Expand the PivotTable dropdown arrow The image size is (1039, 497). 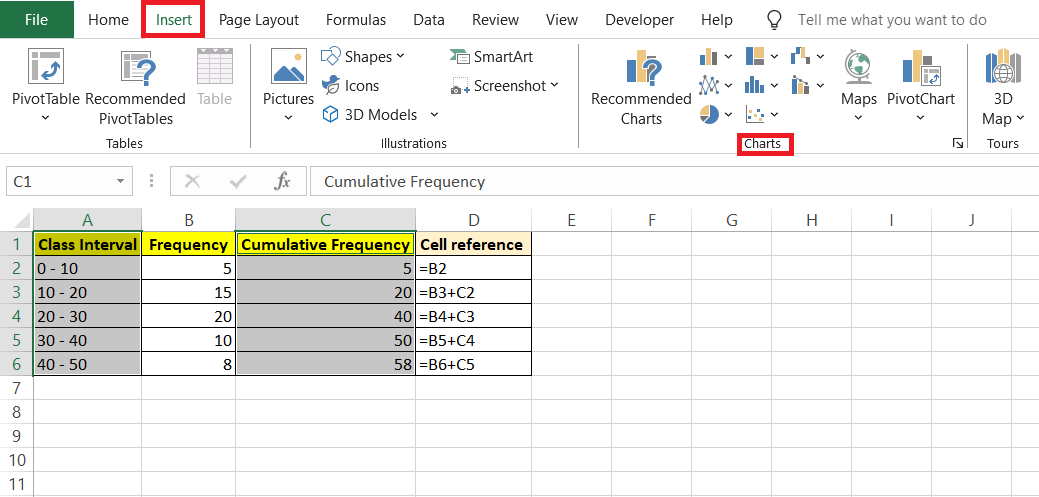pyautogui.click(x=46, y=118)
